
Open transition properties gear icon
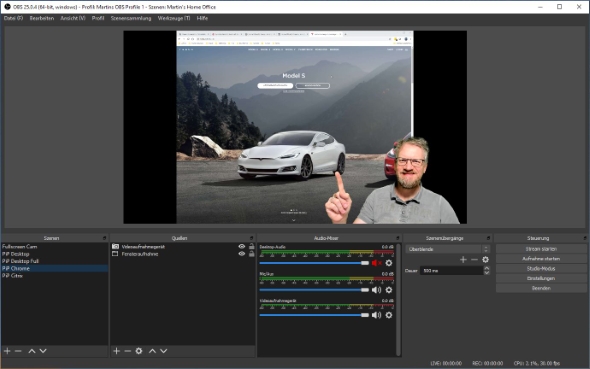click(x=485, y=260)
